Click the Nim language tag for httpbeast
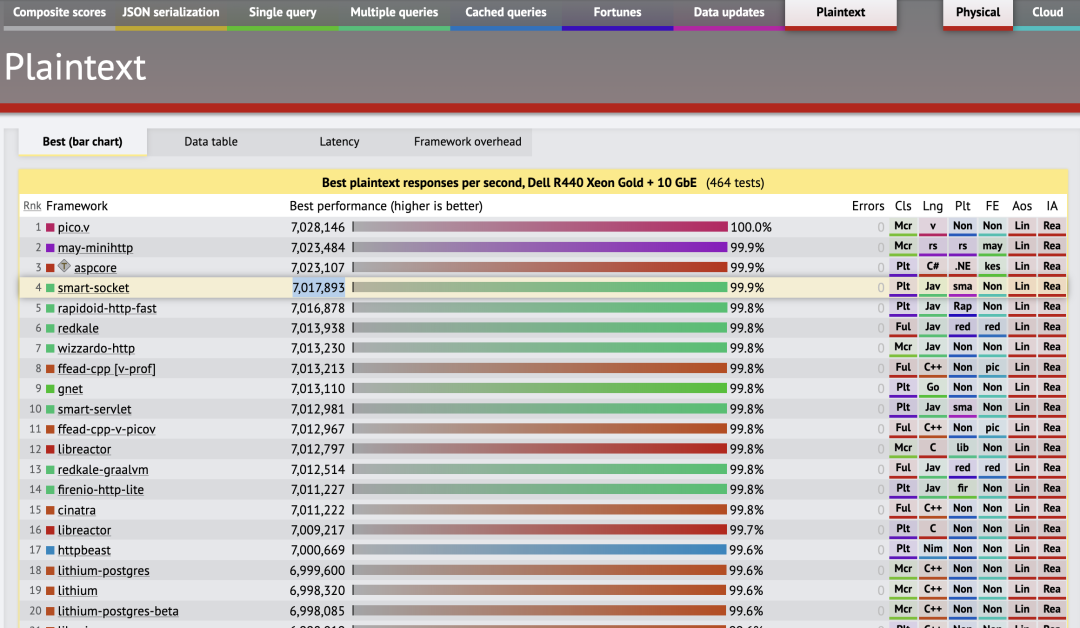Viewport: 1080px width, 628px height. (933, 550)
